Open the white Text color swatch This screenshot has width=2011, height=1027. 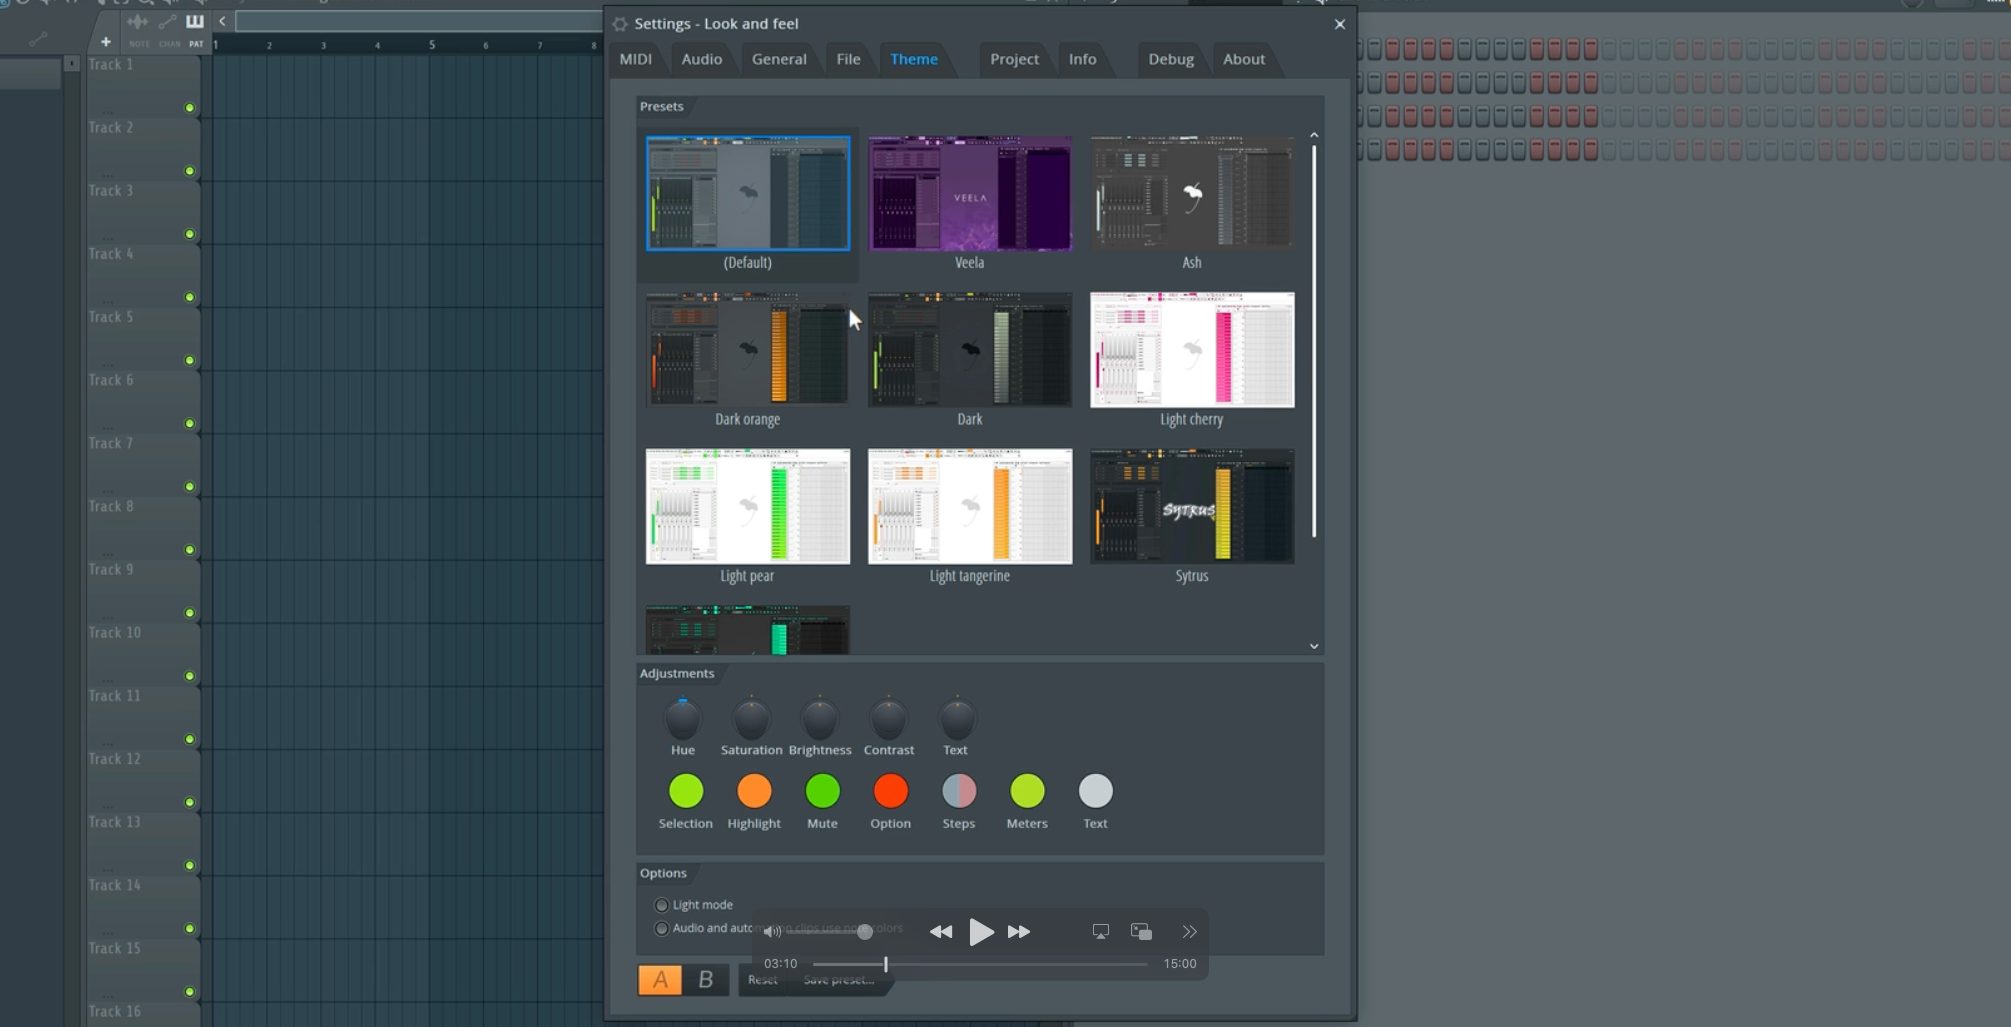[1095, 791]
